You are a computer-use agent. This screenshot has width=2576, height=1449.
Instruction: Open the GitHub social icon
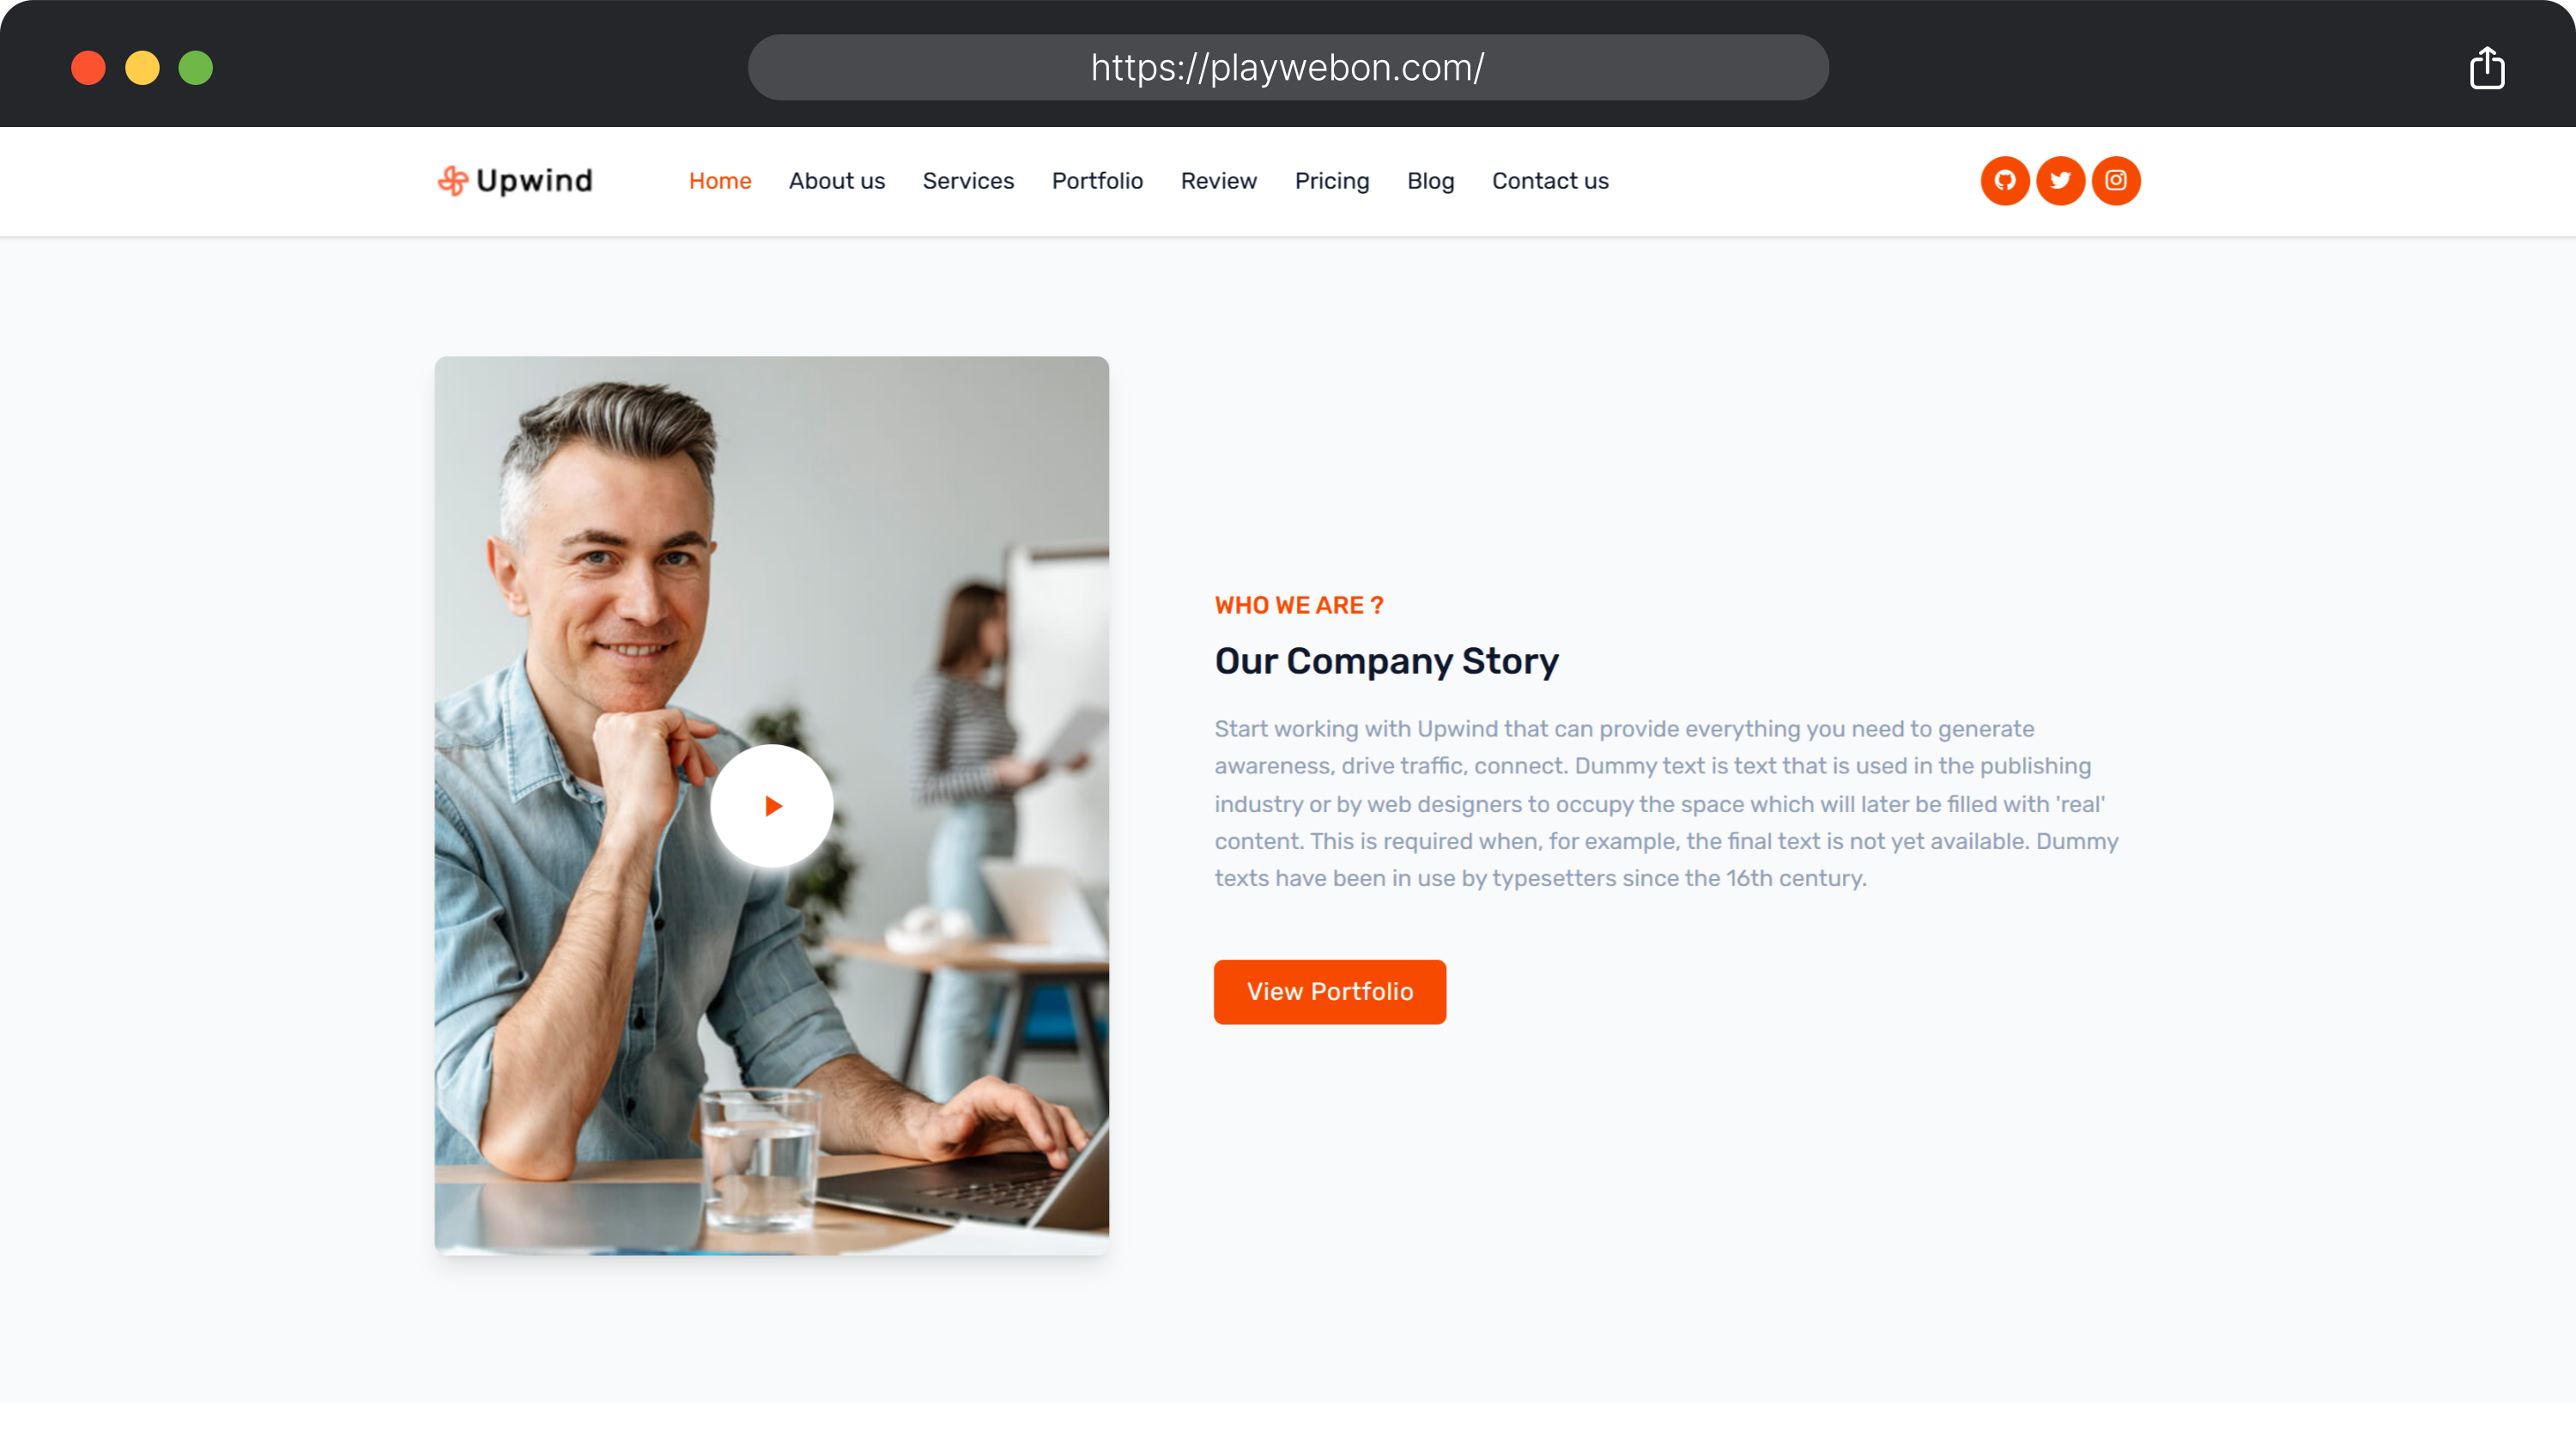coord(2004,181)
